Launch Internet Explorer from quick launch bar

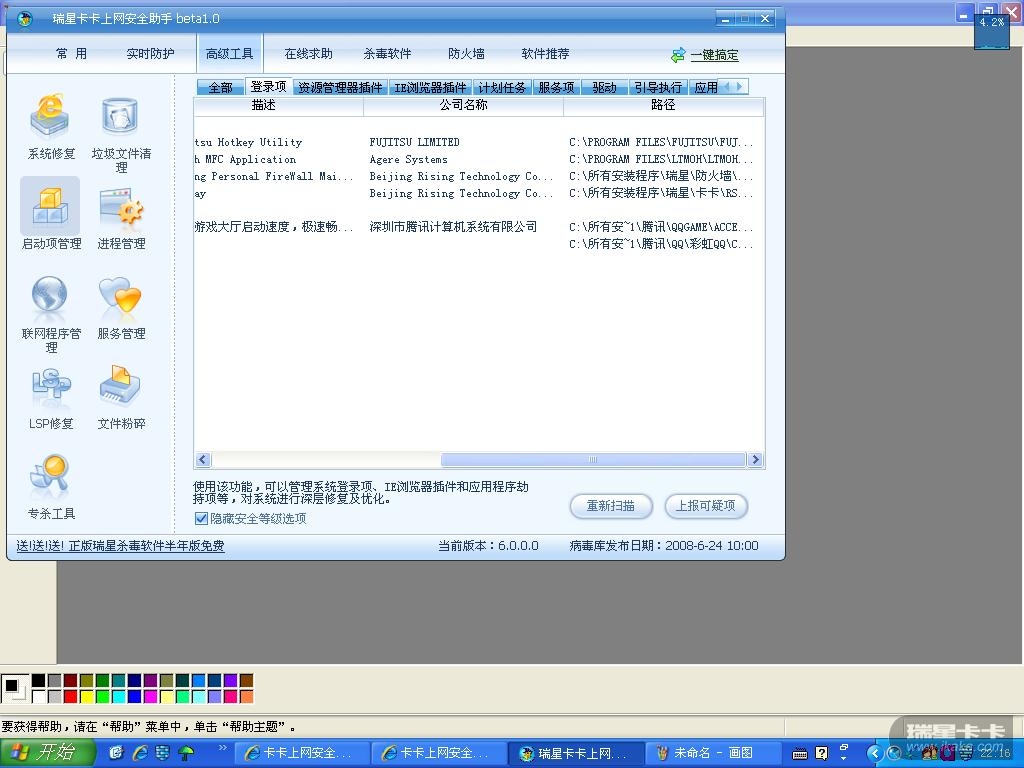139,753
